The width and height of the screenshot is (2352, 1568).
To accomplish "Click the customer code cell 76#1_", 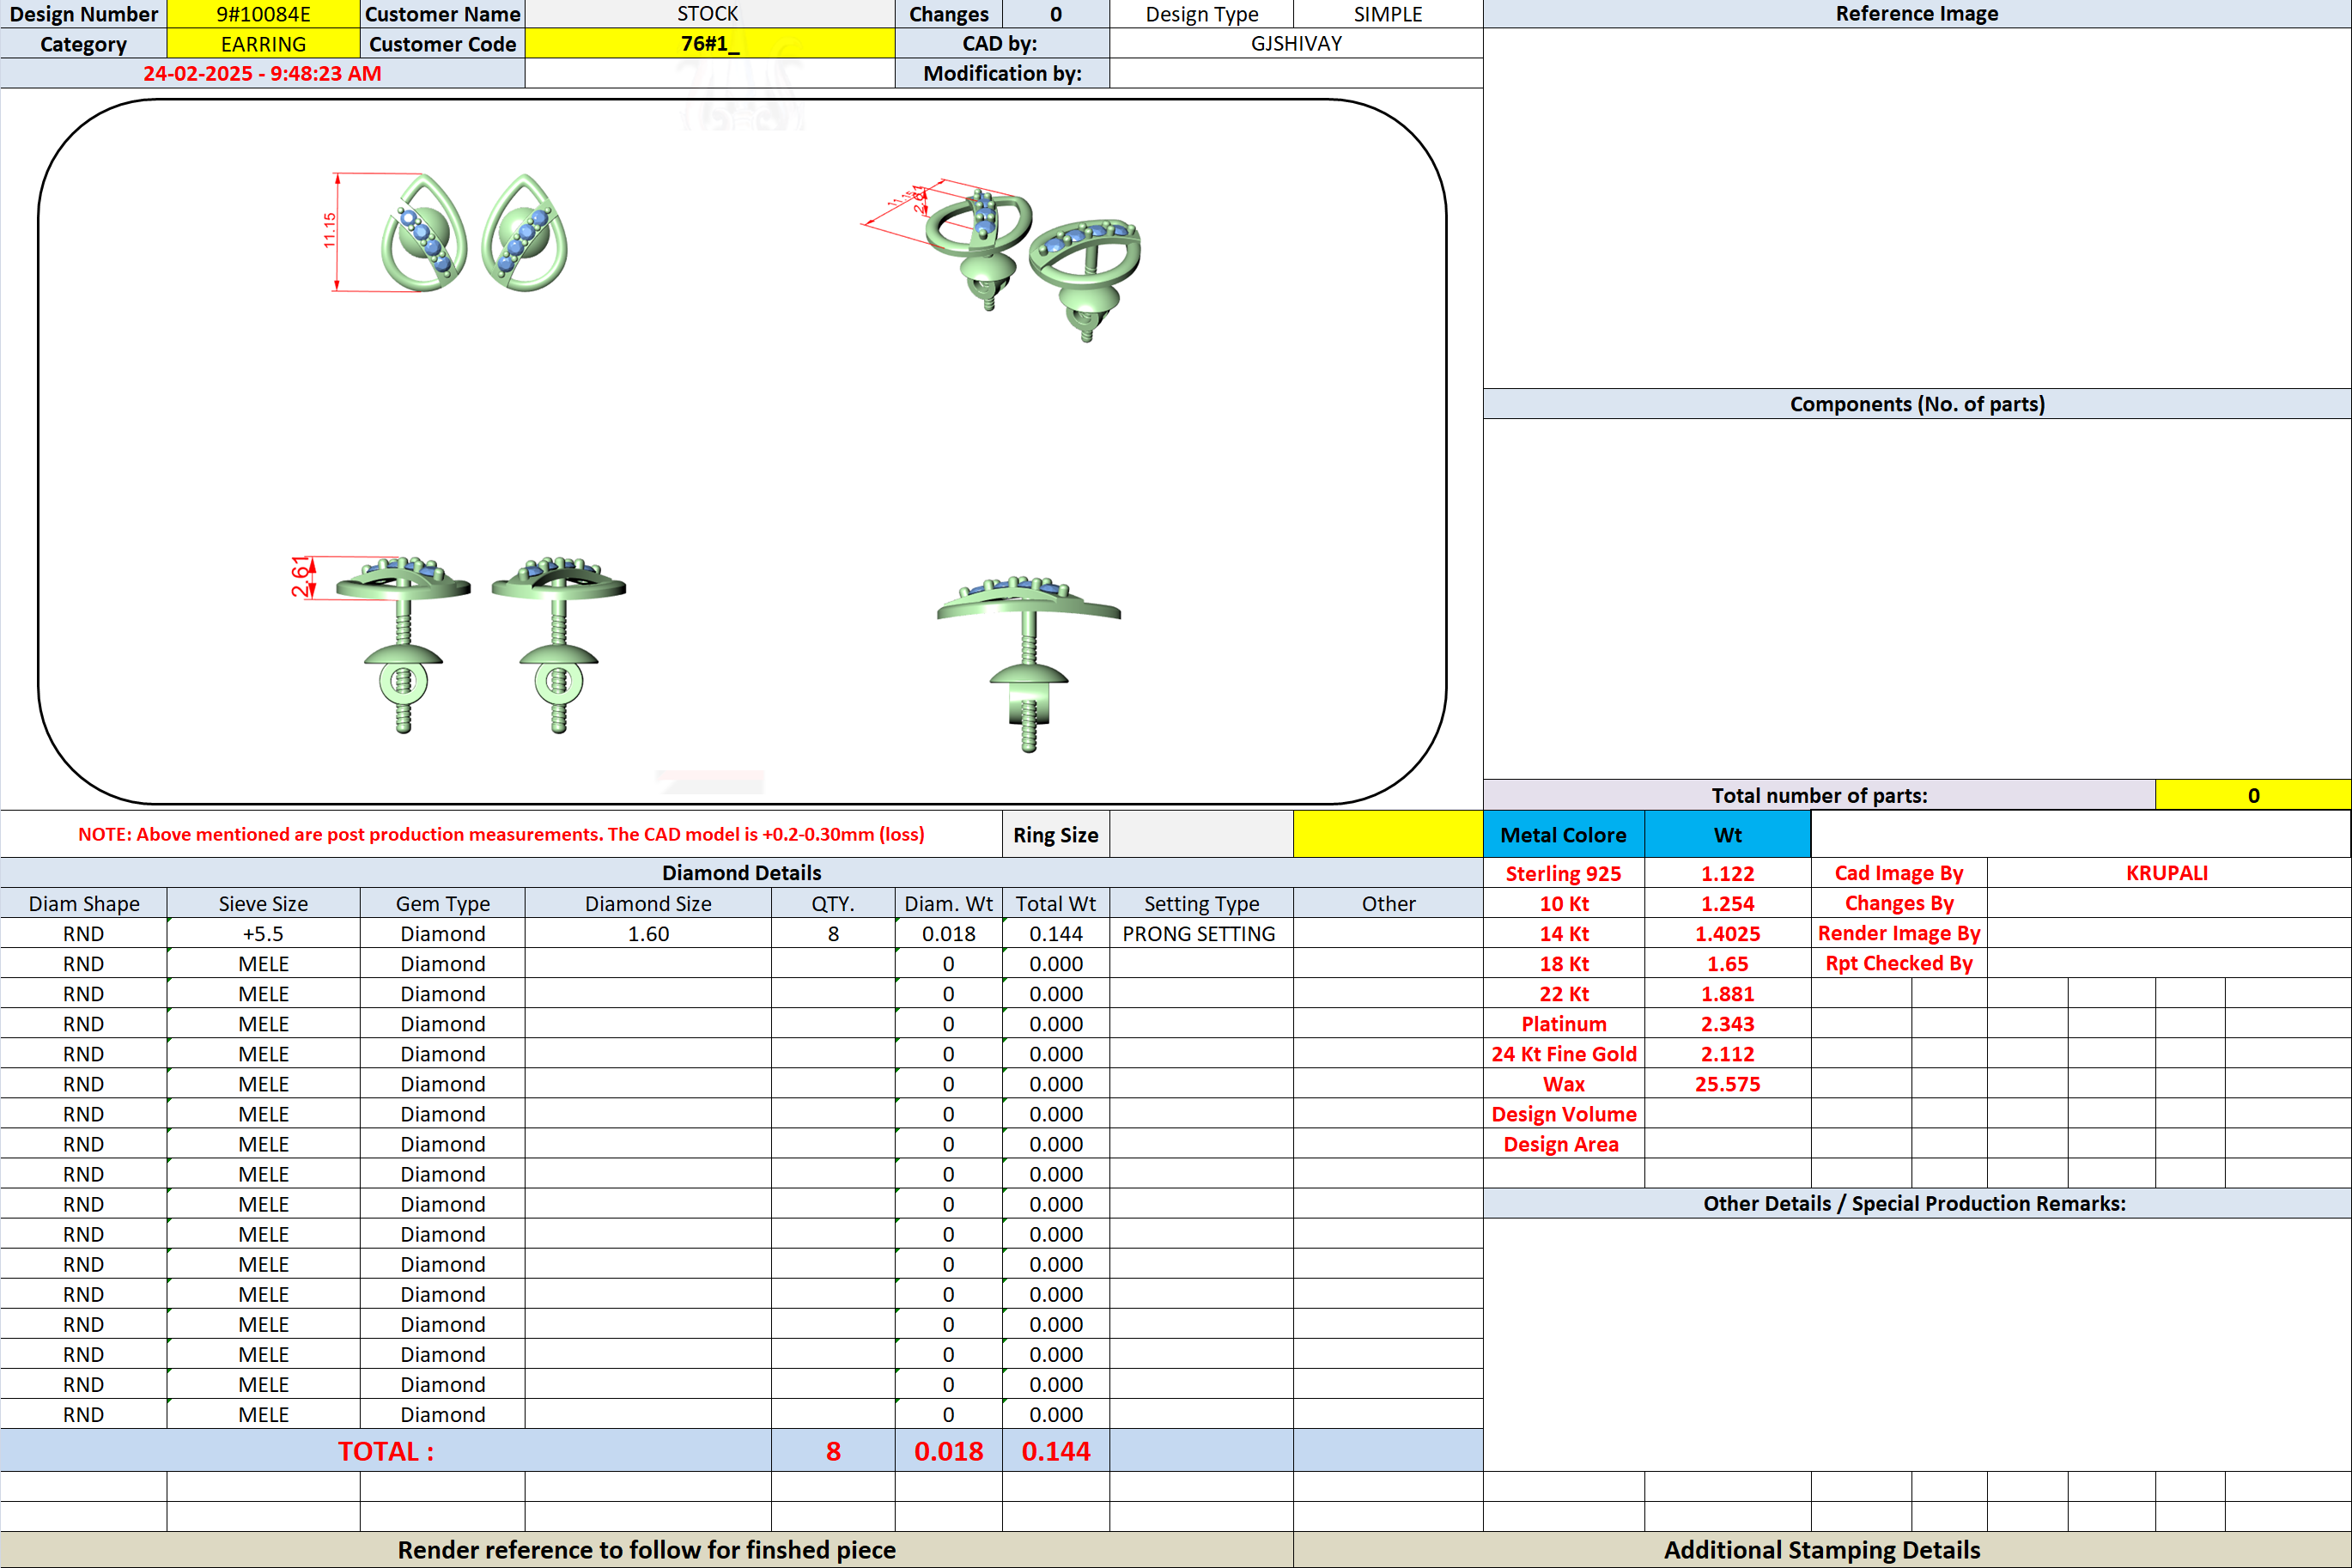I will coord(709,44).
